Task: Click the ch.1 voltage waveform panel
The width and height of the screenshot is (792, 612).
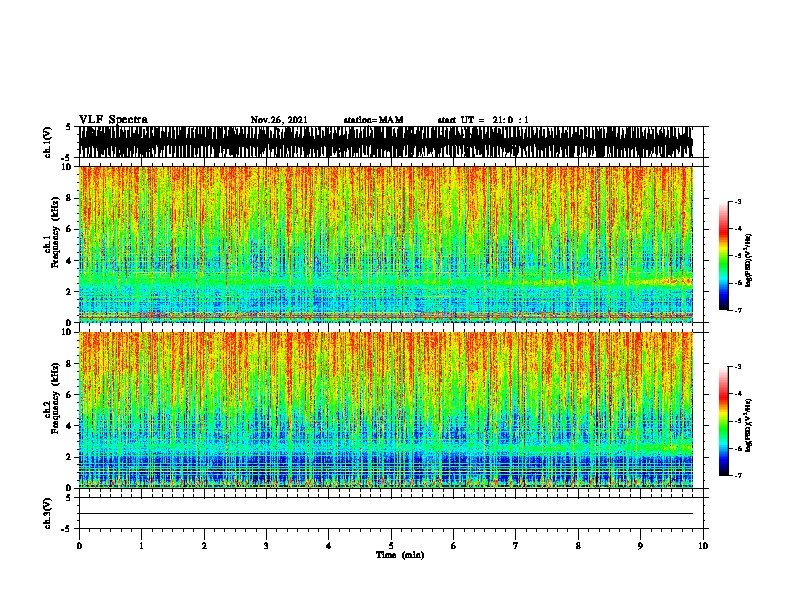Action: (386, 142)
